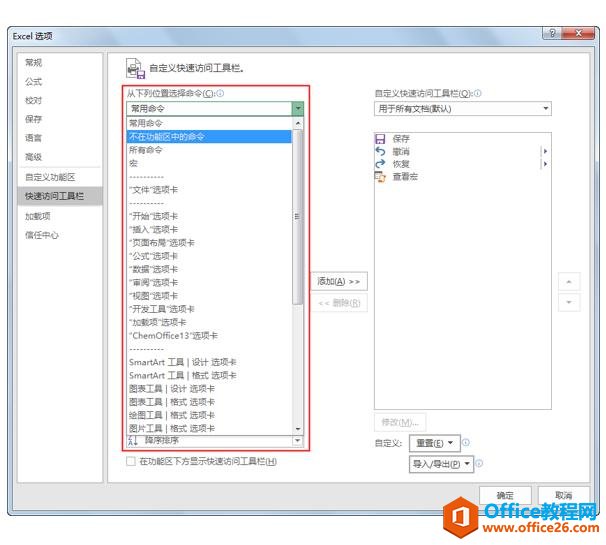
Task: Click the 取消 cancel button
Action: coord(563,495)
